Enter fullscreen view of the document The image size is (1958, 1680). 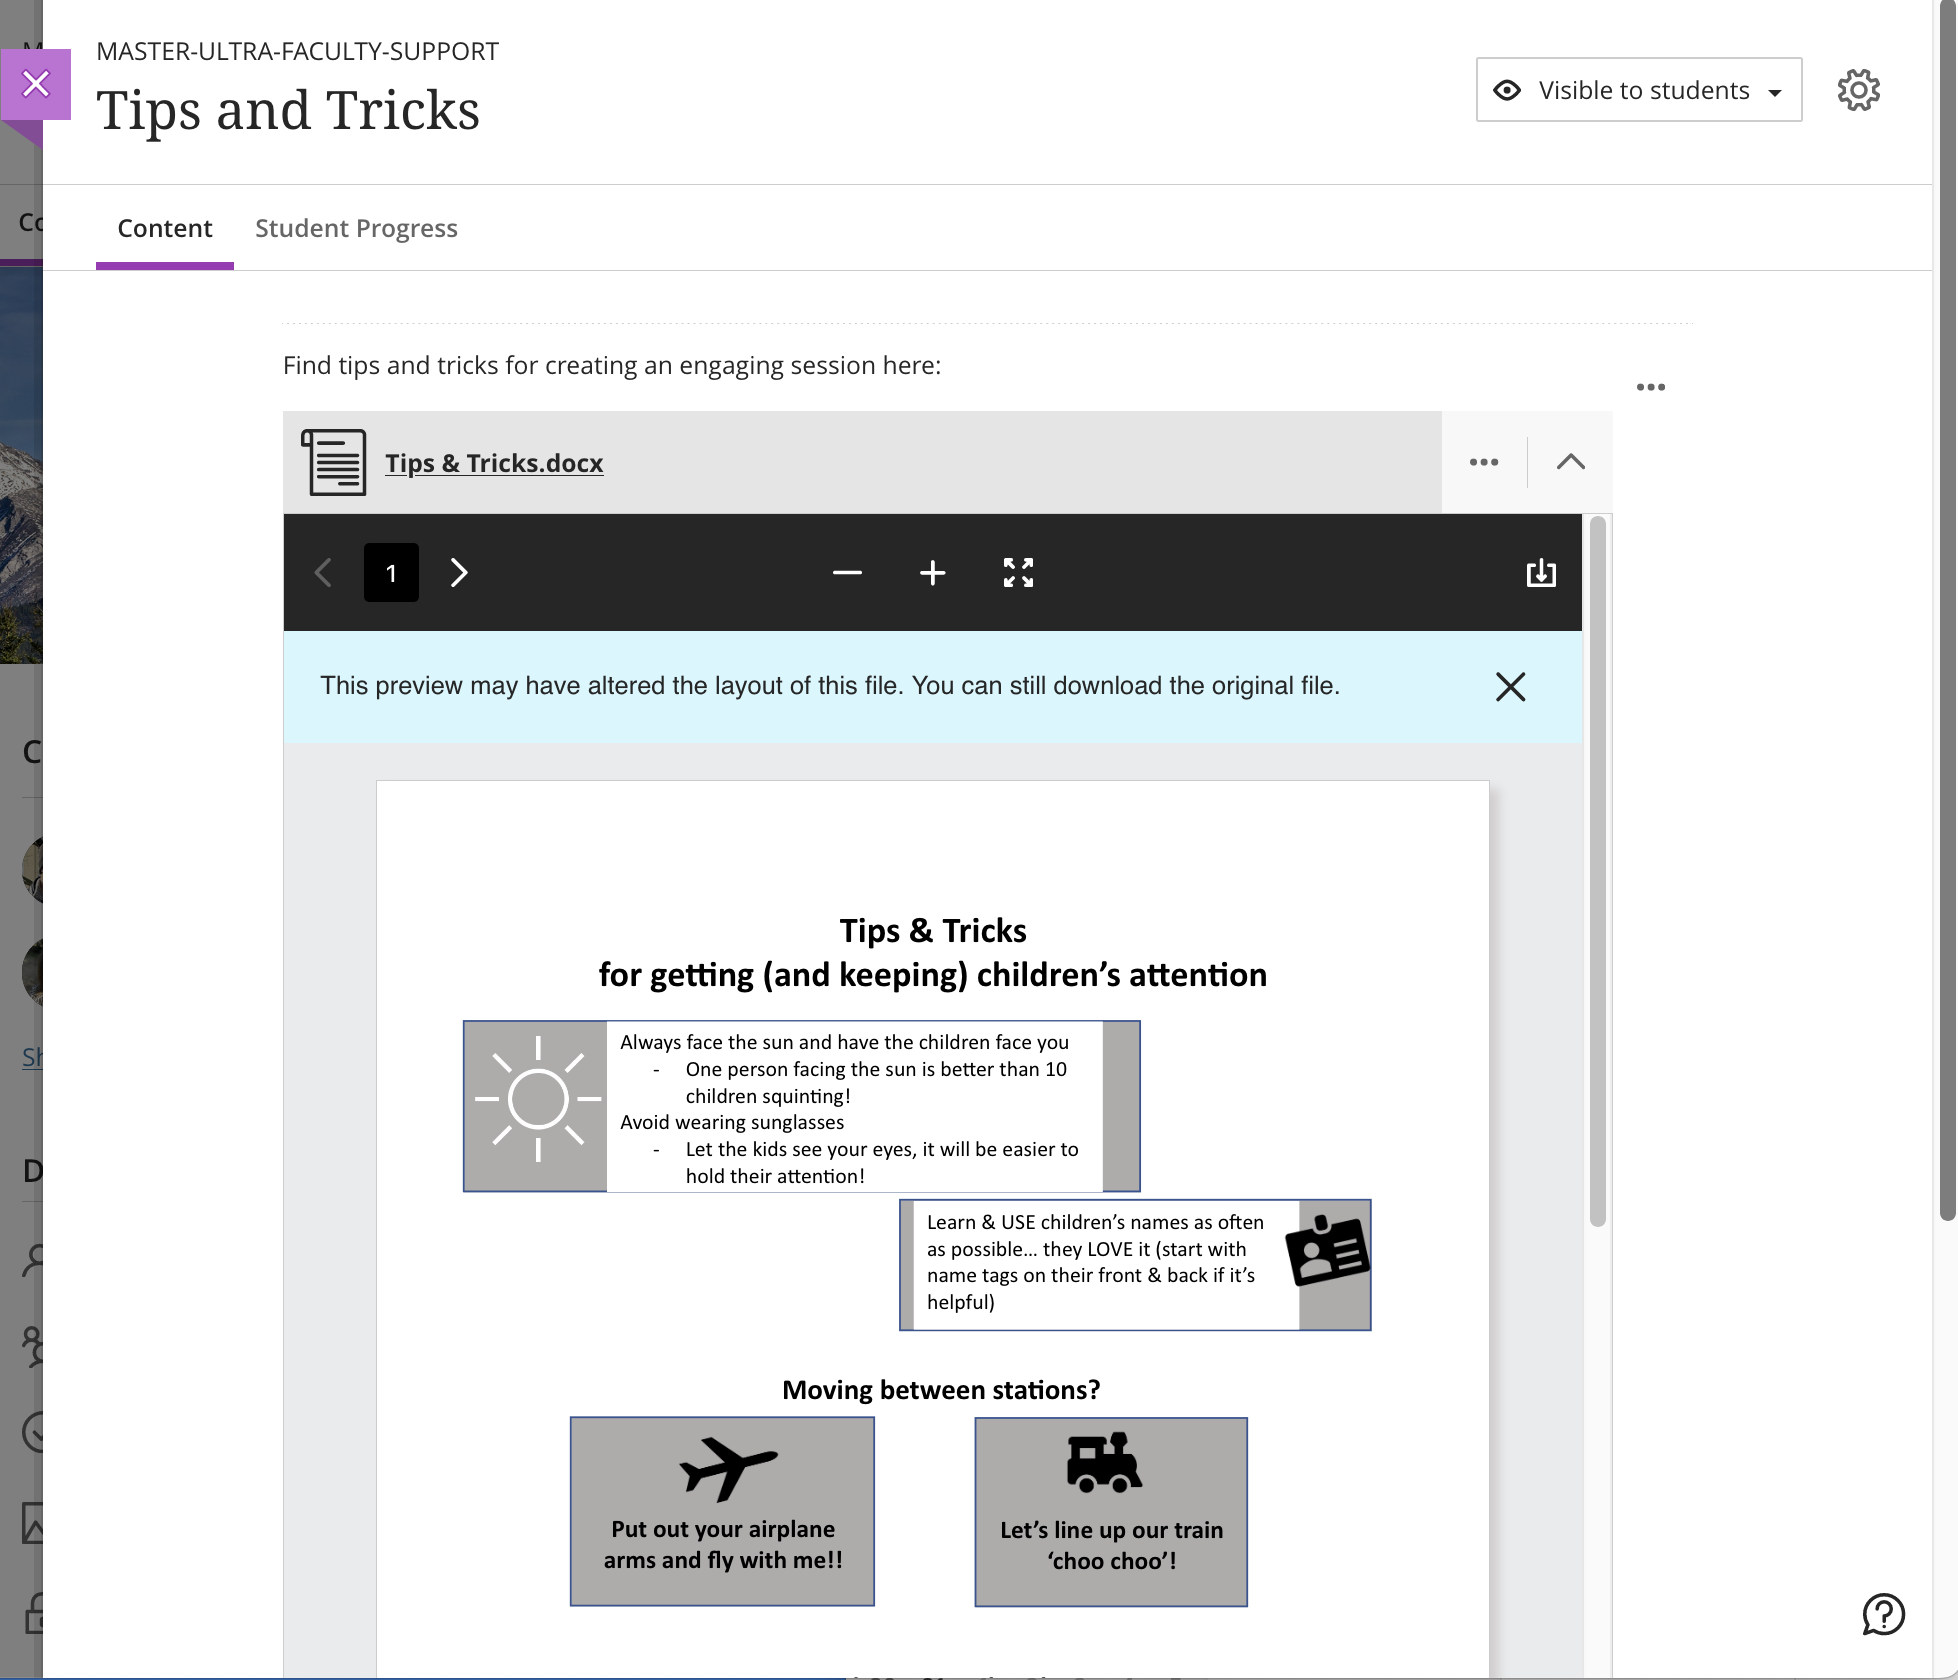(x=1018, y=572)
